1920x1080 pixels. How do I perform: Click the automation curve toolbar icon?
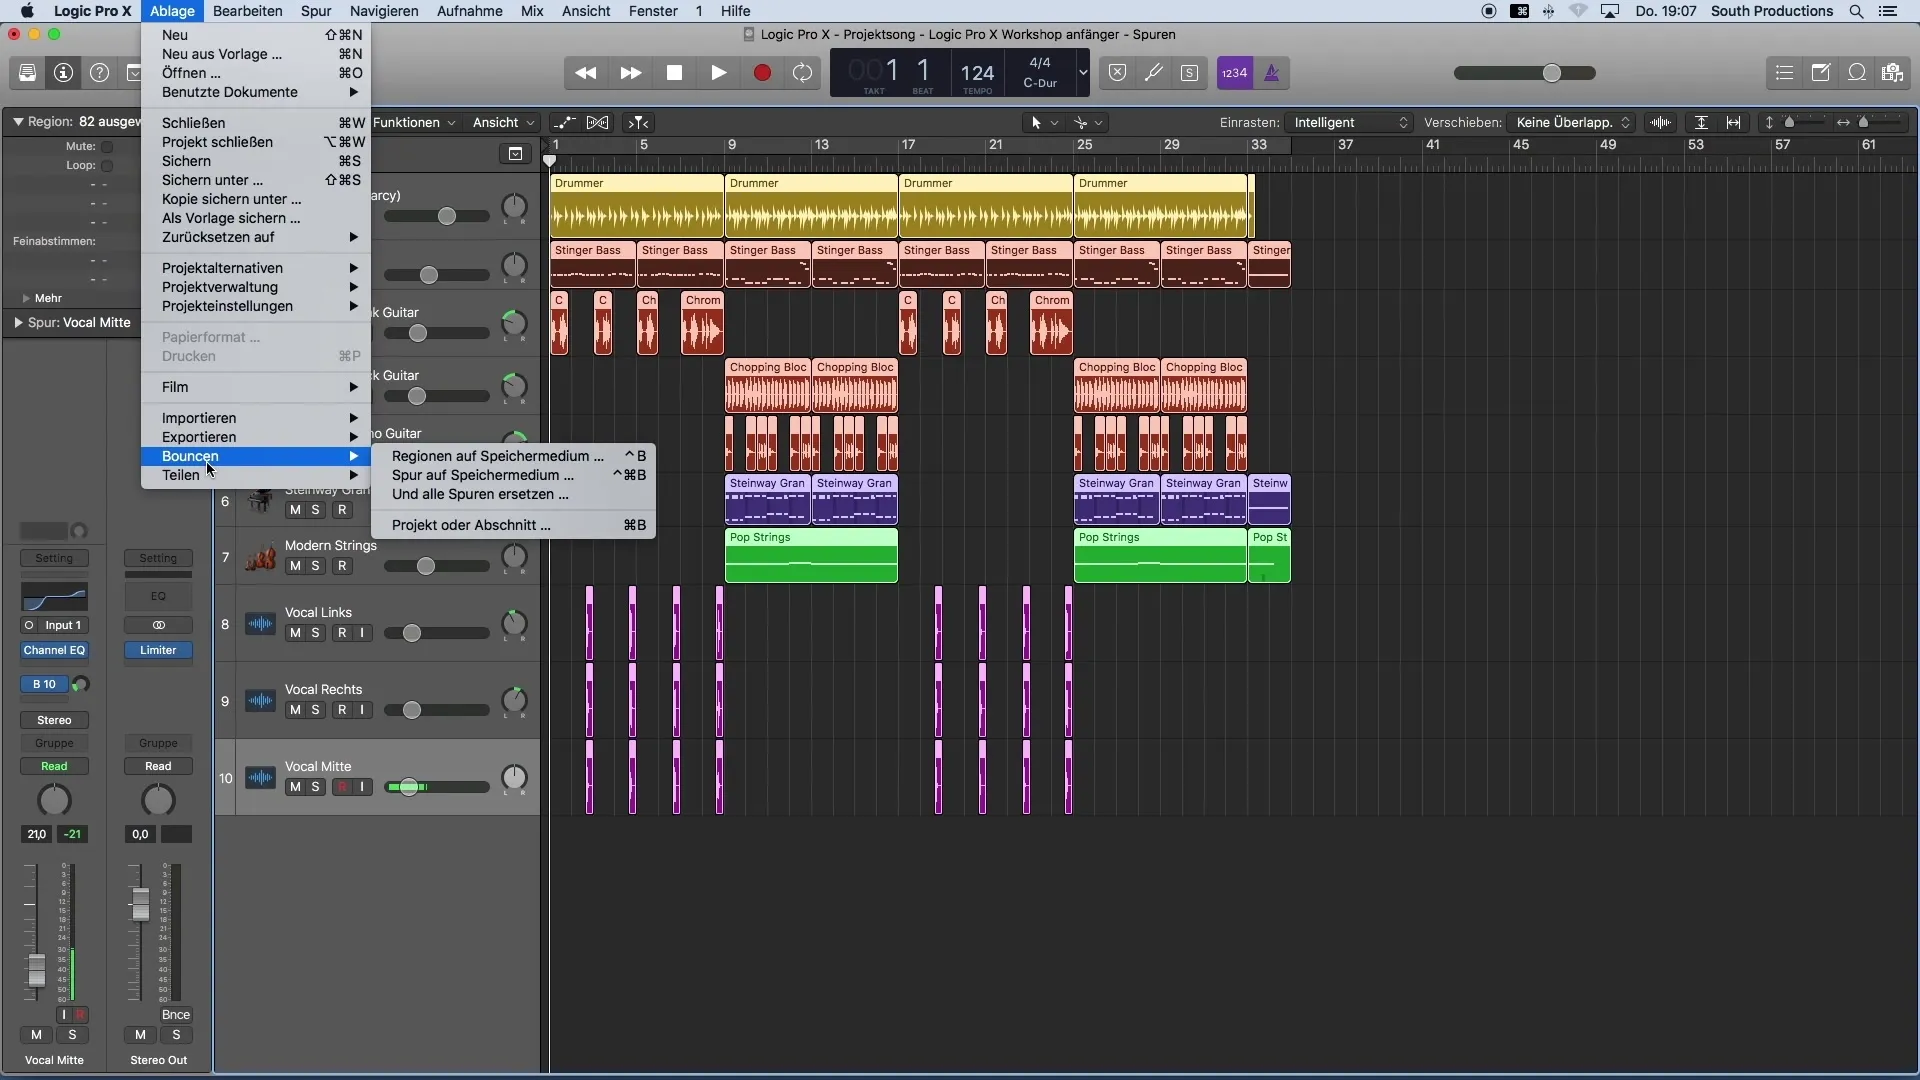click(x=565, y=123)
